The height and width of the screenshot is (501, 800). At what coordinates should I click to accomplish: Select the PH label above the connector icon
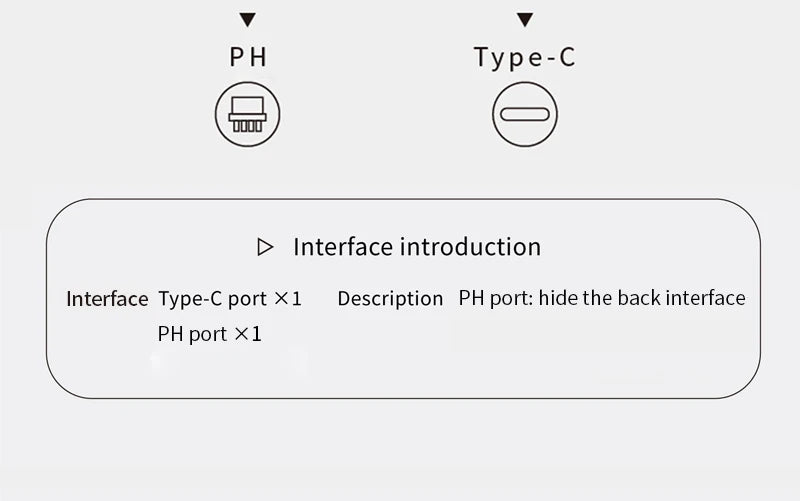click(x=248, y=57)
